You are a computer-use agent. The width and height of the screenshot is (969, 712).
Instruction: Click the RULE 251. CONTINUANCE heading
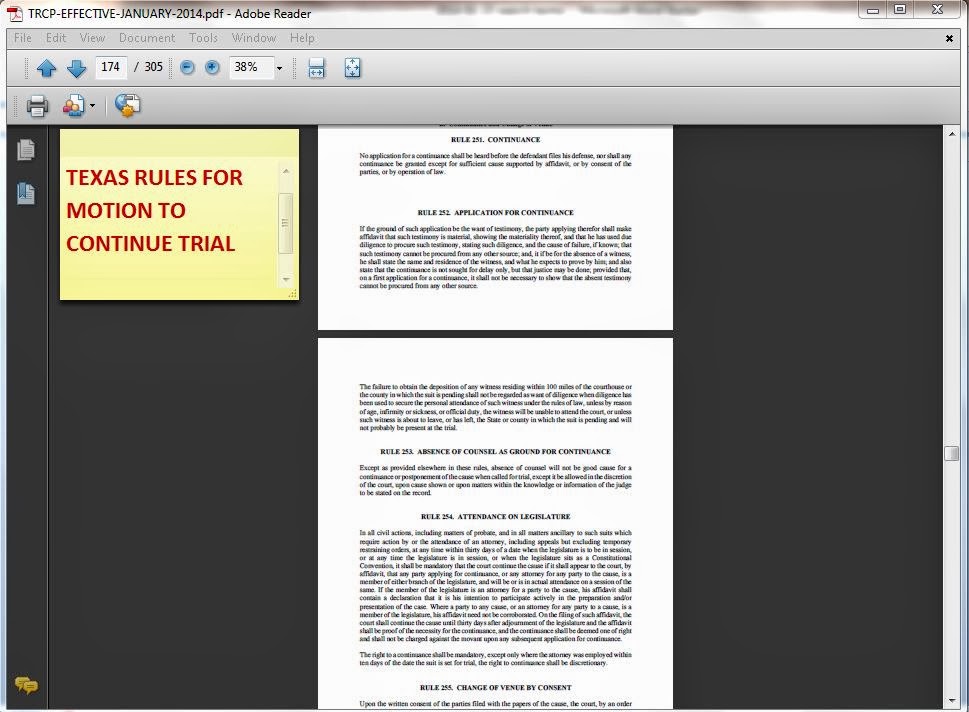[496, 140]
